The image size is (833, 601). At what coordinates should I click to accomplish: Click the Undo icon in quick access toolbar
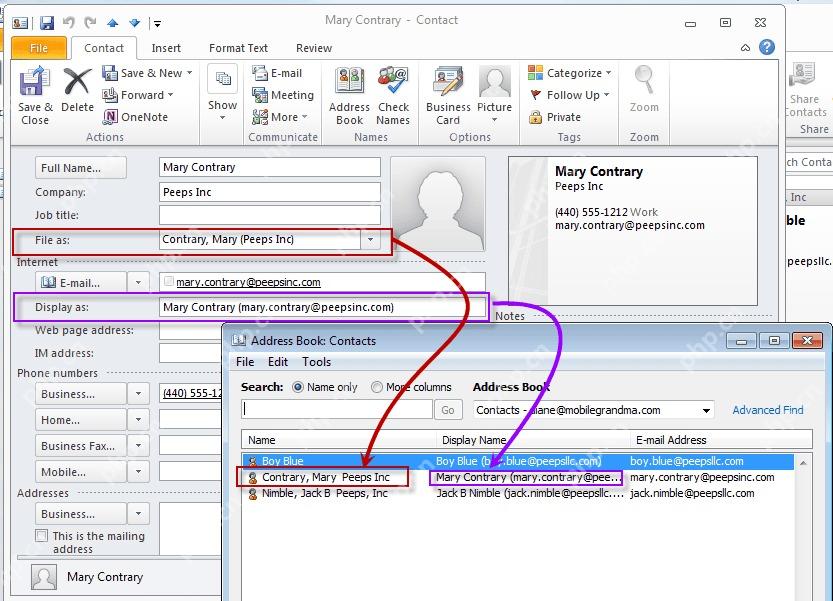pos(69,23)
